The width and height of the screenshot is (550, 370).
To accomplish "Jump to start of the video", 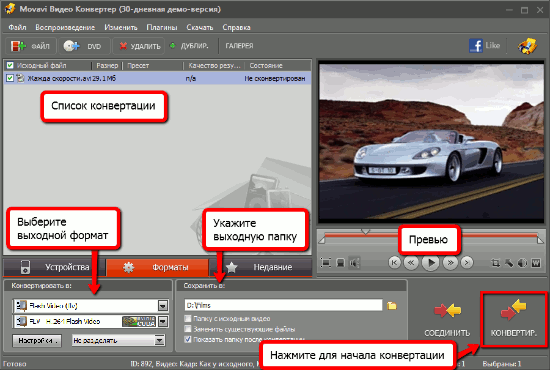I will [394, 262].
